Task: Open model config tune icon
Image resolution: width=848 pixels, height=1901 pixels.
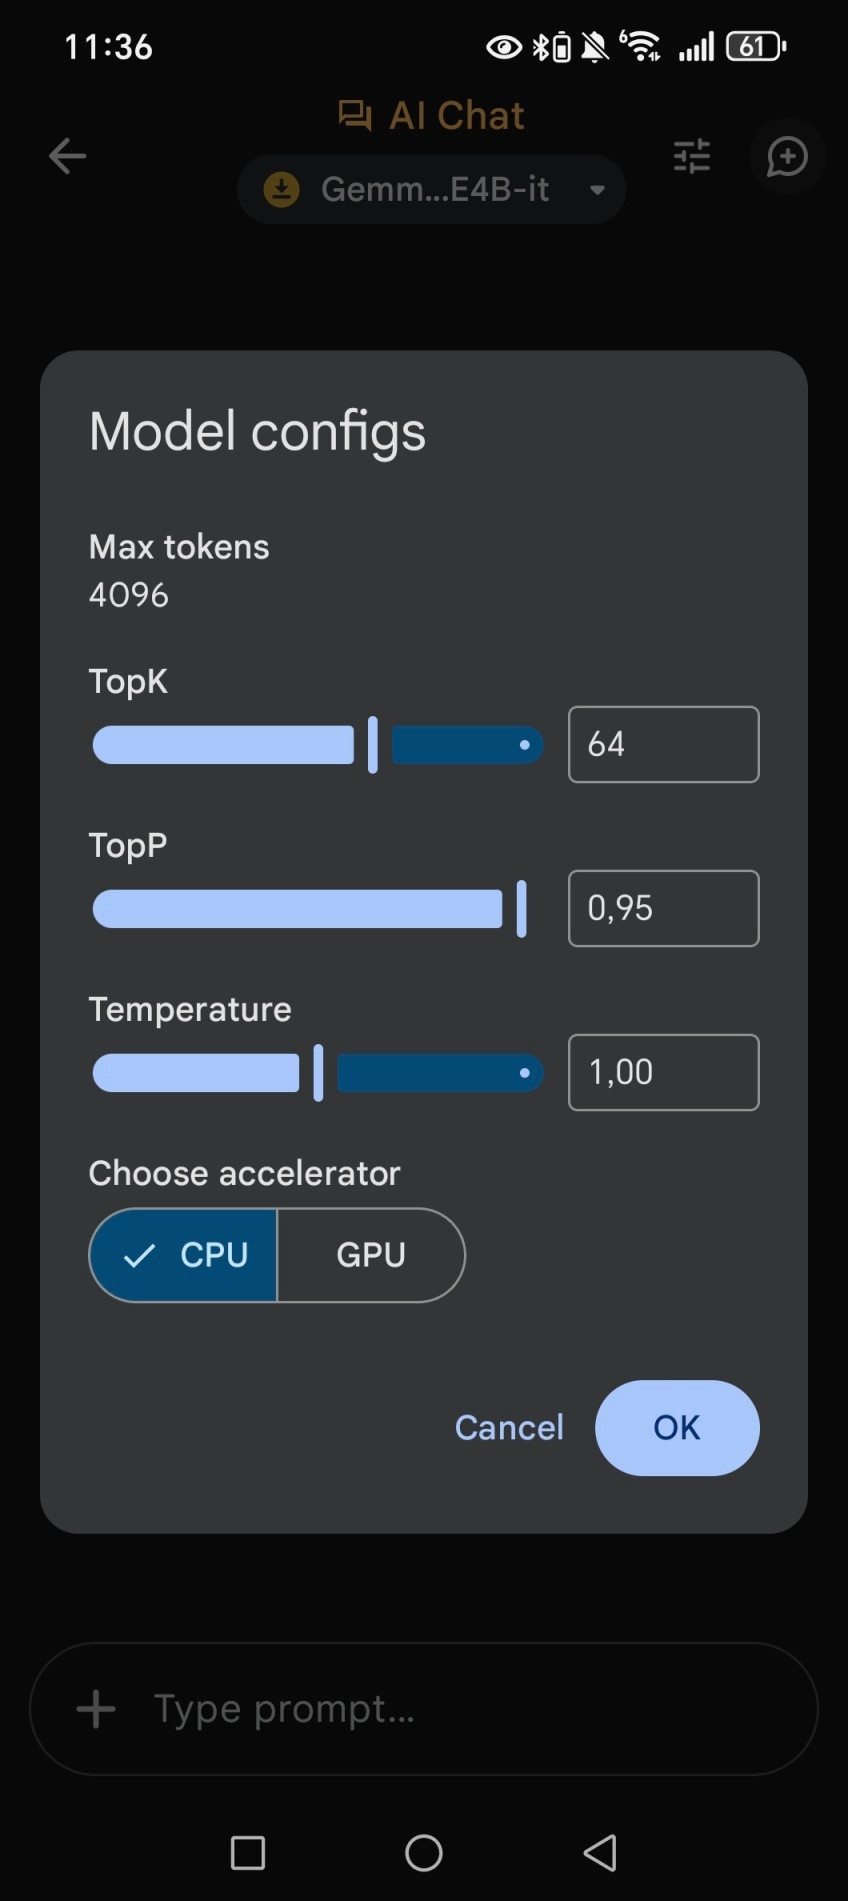Action: coord(692,156)
